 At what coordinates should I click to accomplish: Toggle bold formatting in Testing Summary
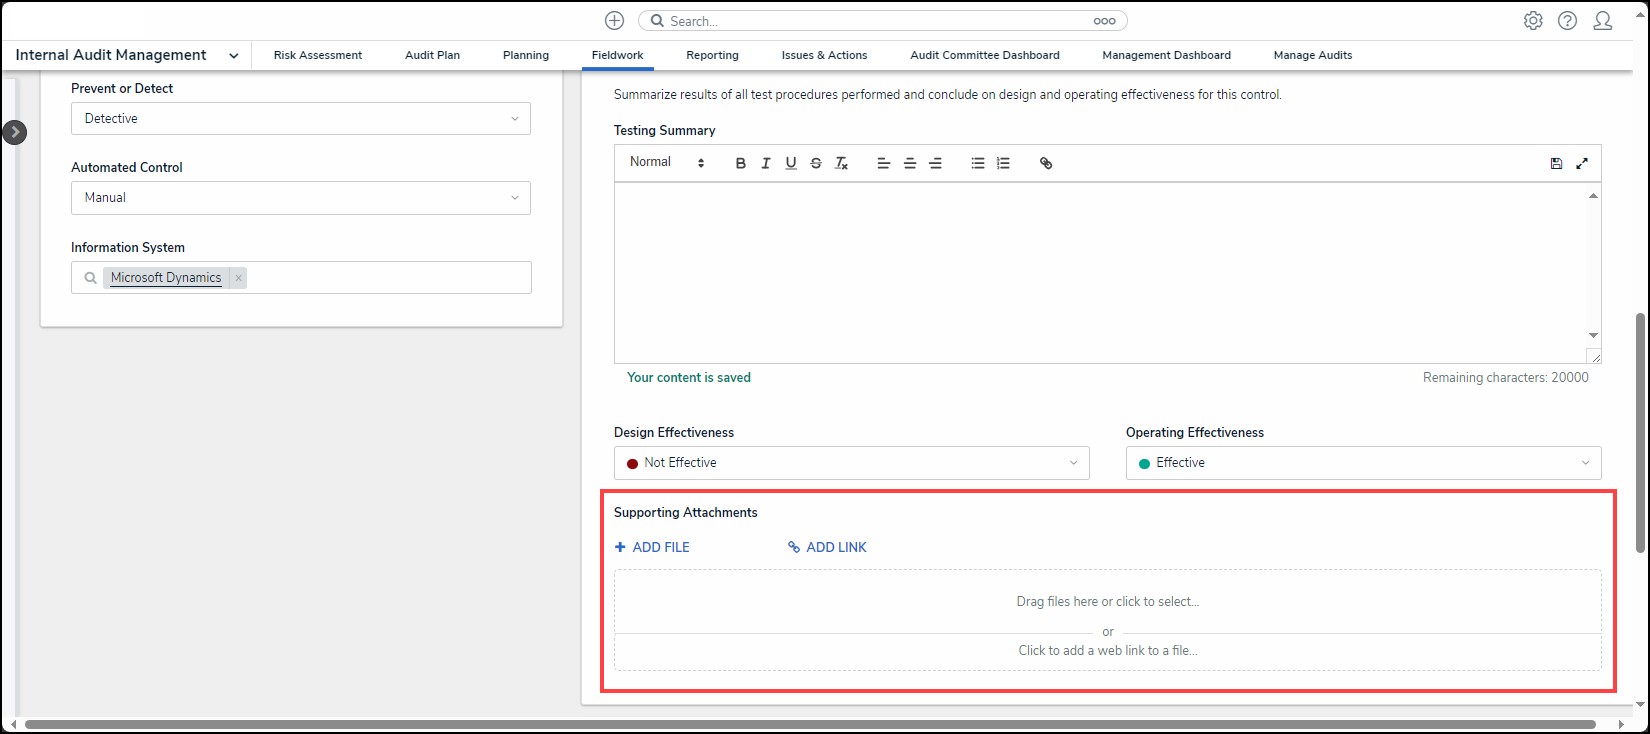(x=740, y=163)
